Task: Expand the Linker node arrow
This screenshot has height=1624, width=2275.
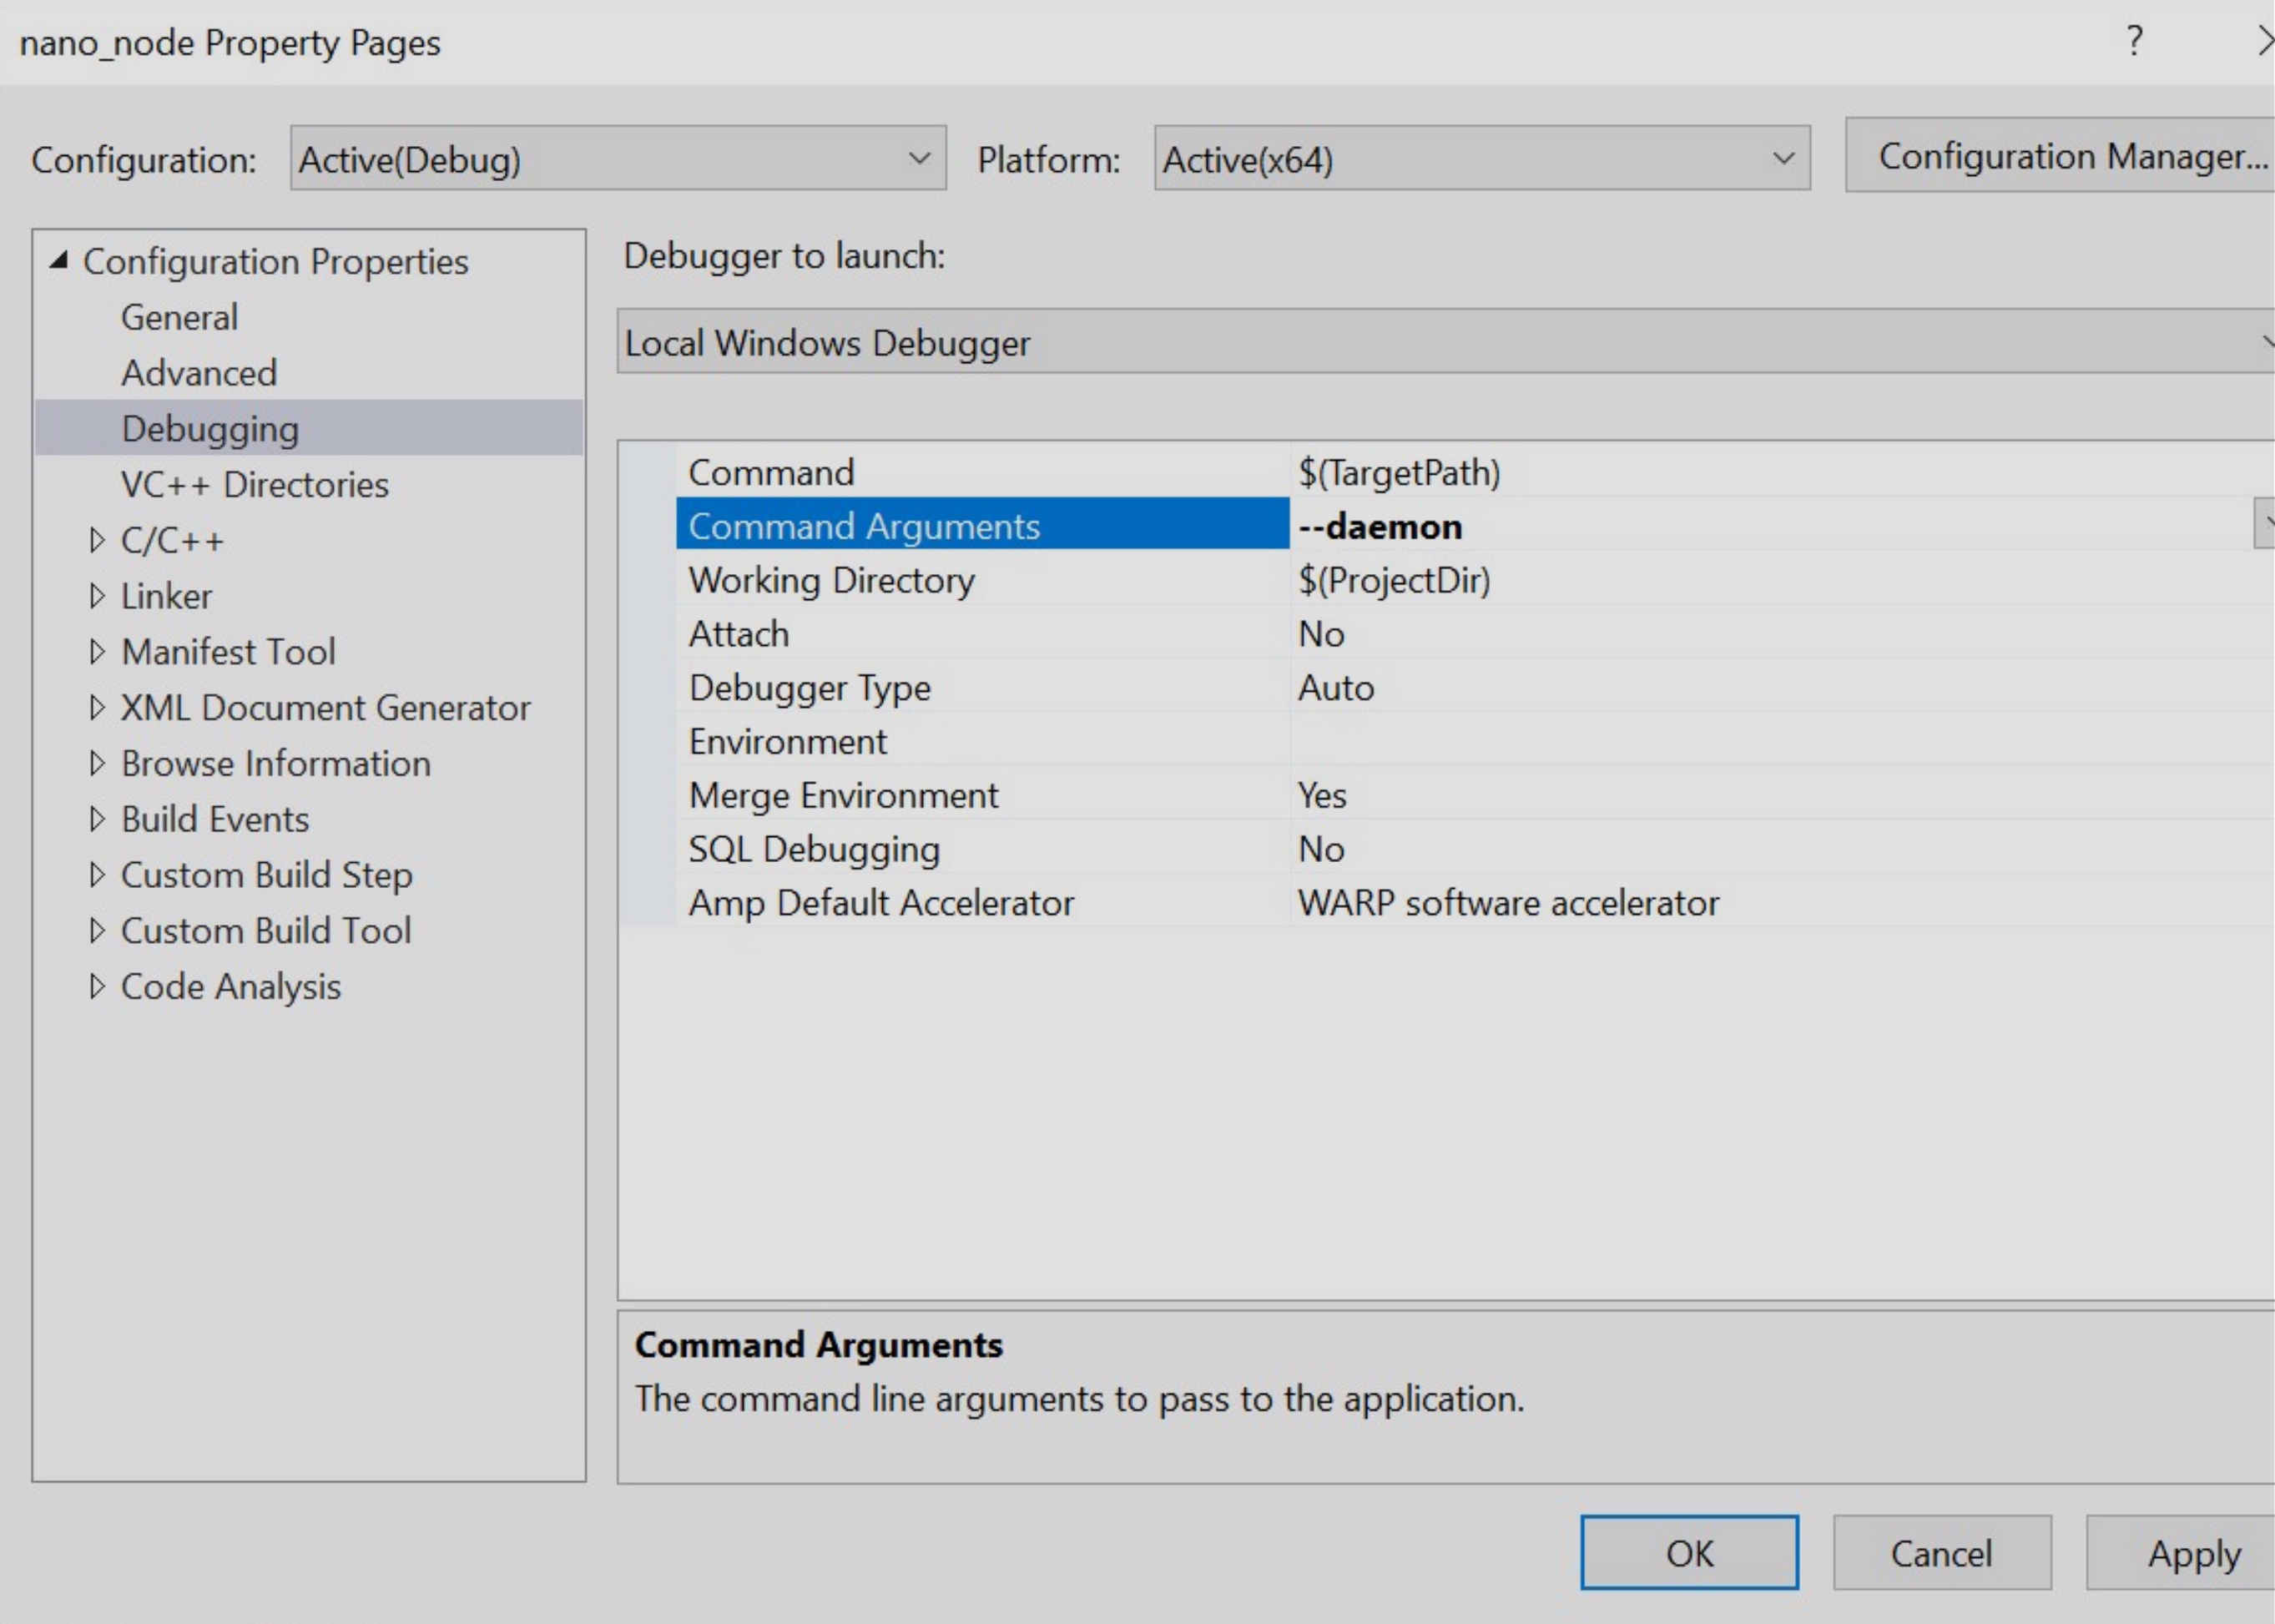Action: [x=97, y=597]
